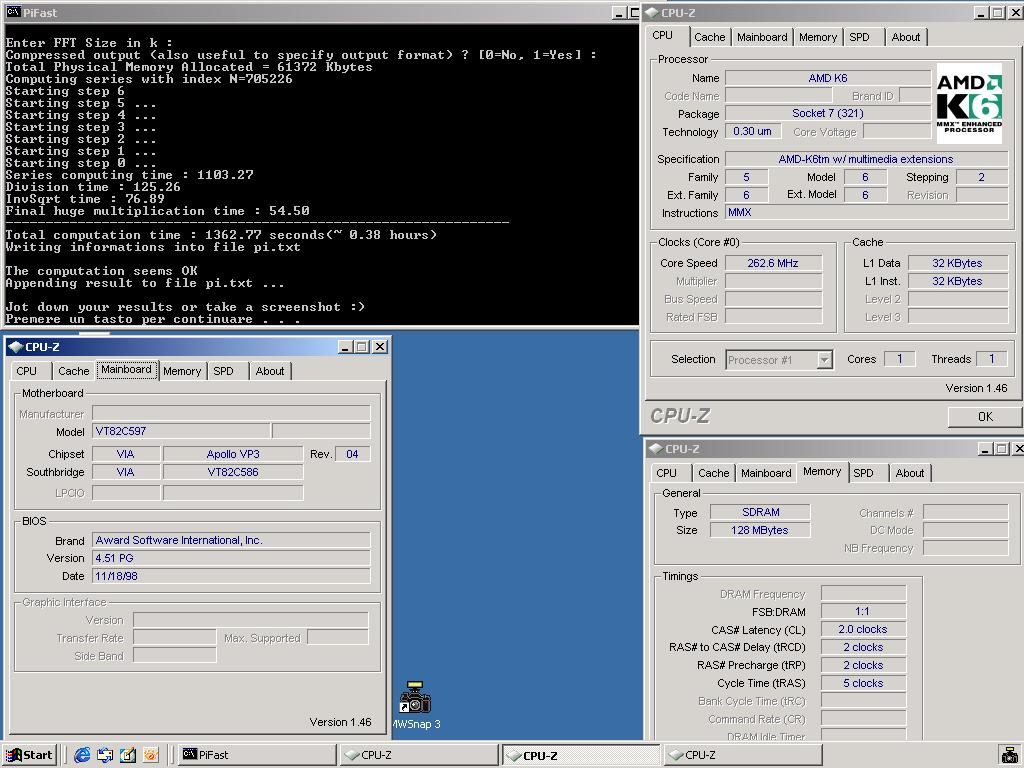Click the Cycle Time (tRAS) 5 clocks field

coord(863,683)
